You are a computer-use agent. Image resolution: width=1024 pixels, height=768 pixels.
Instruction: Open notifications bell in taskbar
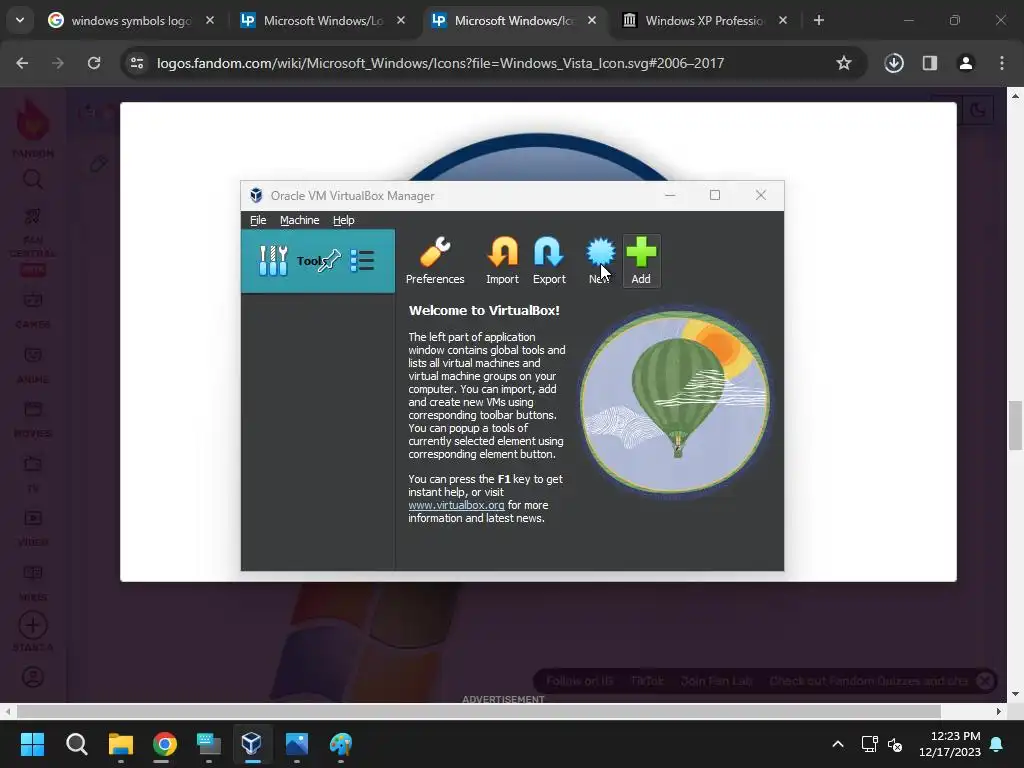pyautogui.click(x=997, y=744)
